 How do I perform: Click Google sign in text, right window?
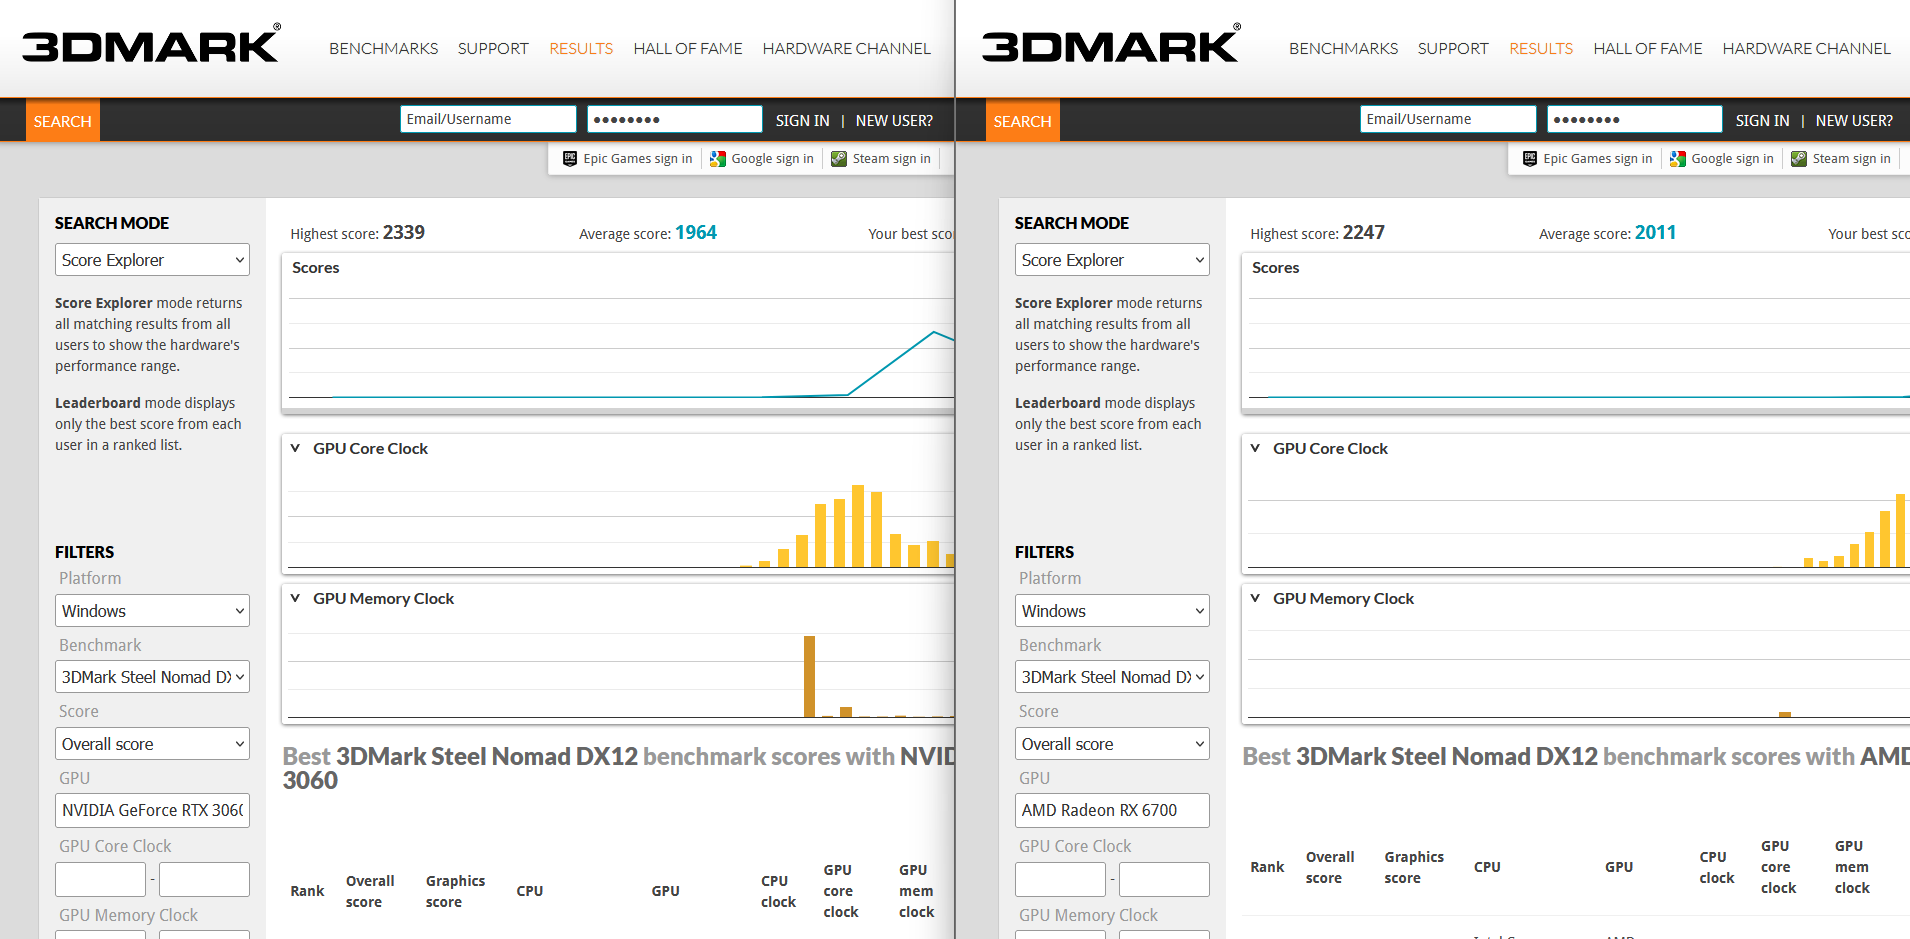(1733, 158)
